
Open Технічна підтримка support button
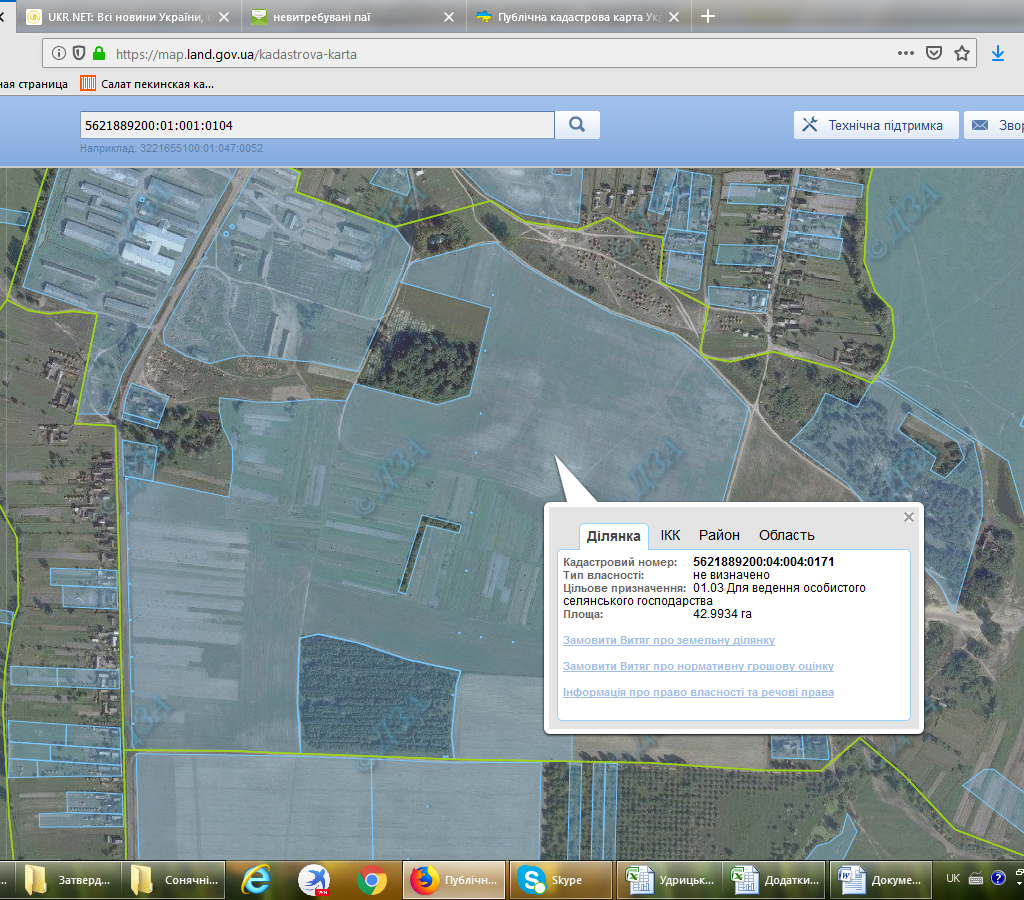click(x=876, y=125)
